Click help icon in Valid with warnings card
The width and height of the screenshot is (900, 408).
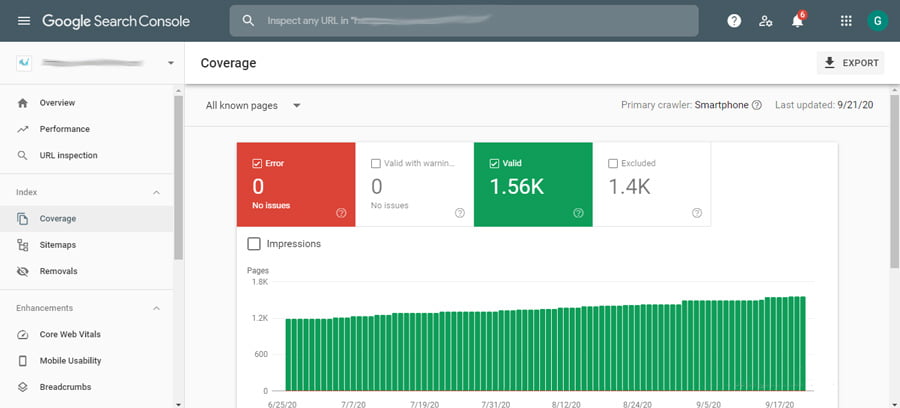pos(460,213)
